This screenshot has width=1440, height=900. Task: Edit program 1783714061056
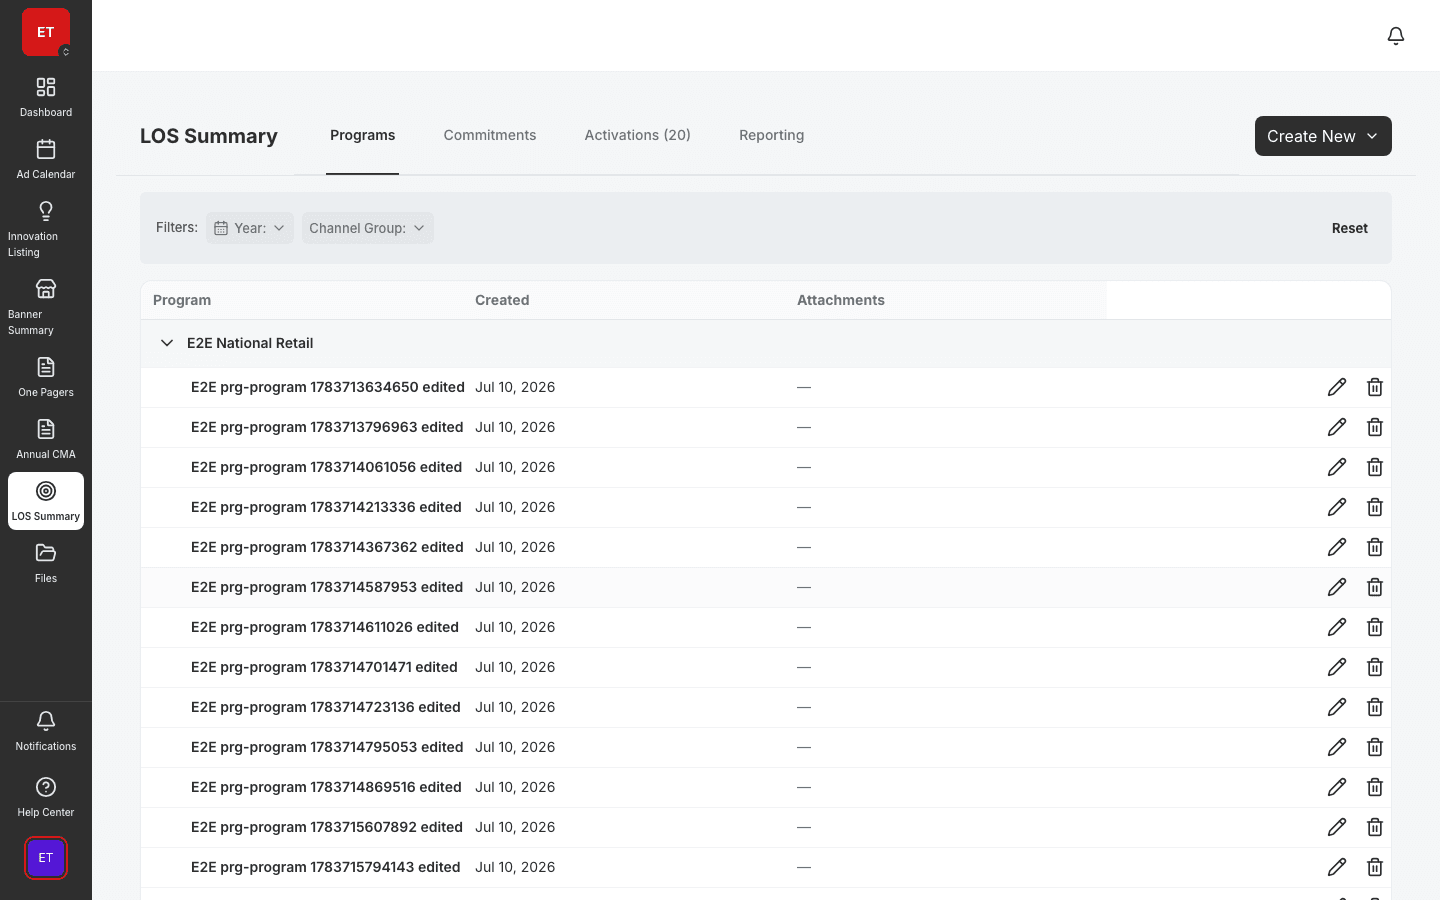click(x=1337, y=467)
